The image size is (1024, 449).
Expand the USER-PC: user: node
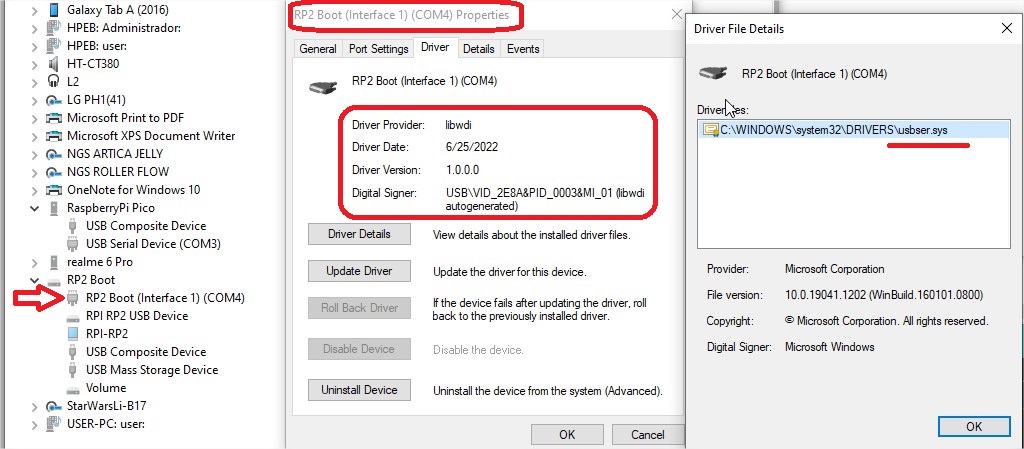(x=35, y=424)
